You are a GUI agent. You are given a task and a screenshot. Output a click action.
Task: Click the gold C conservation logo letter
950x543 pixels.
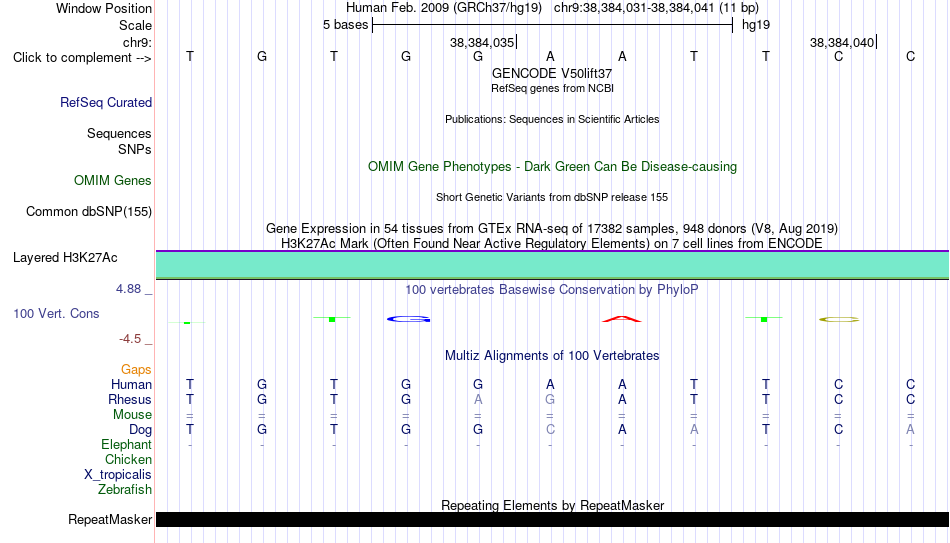point(839,319)
